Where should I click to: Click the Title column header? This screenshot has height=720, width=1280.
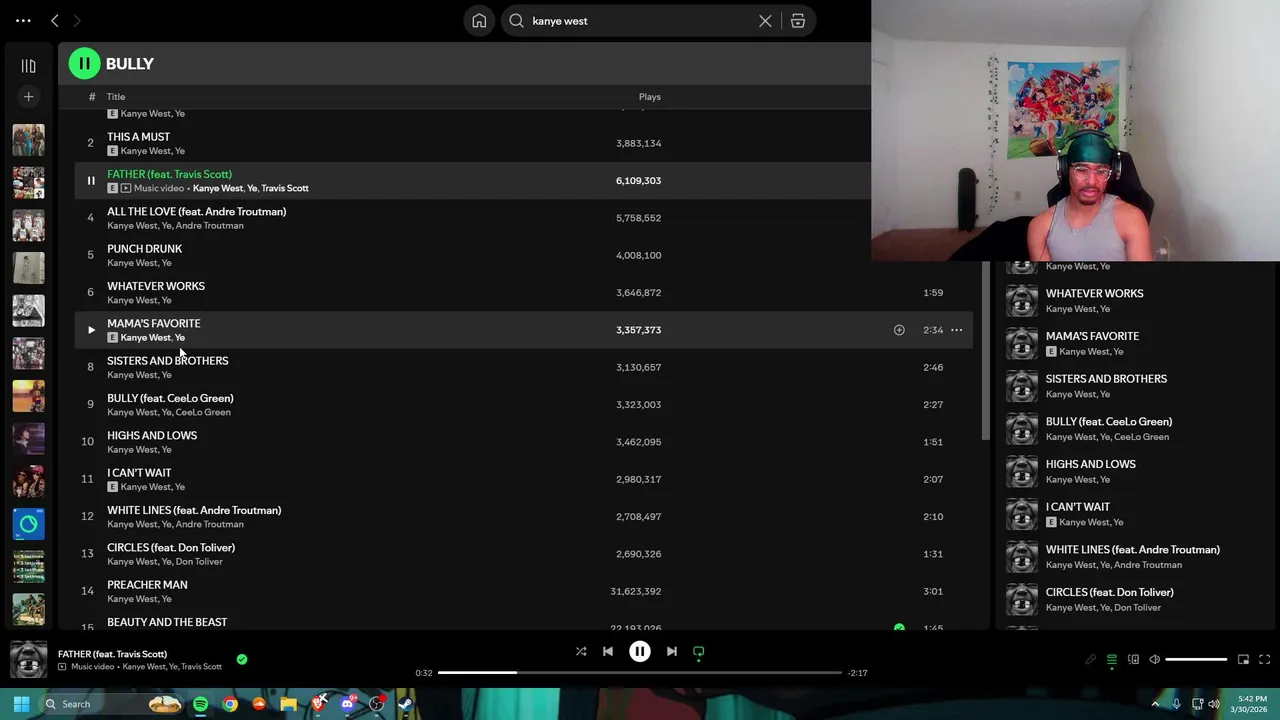pos(116,97)
